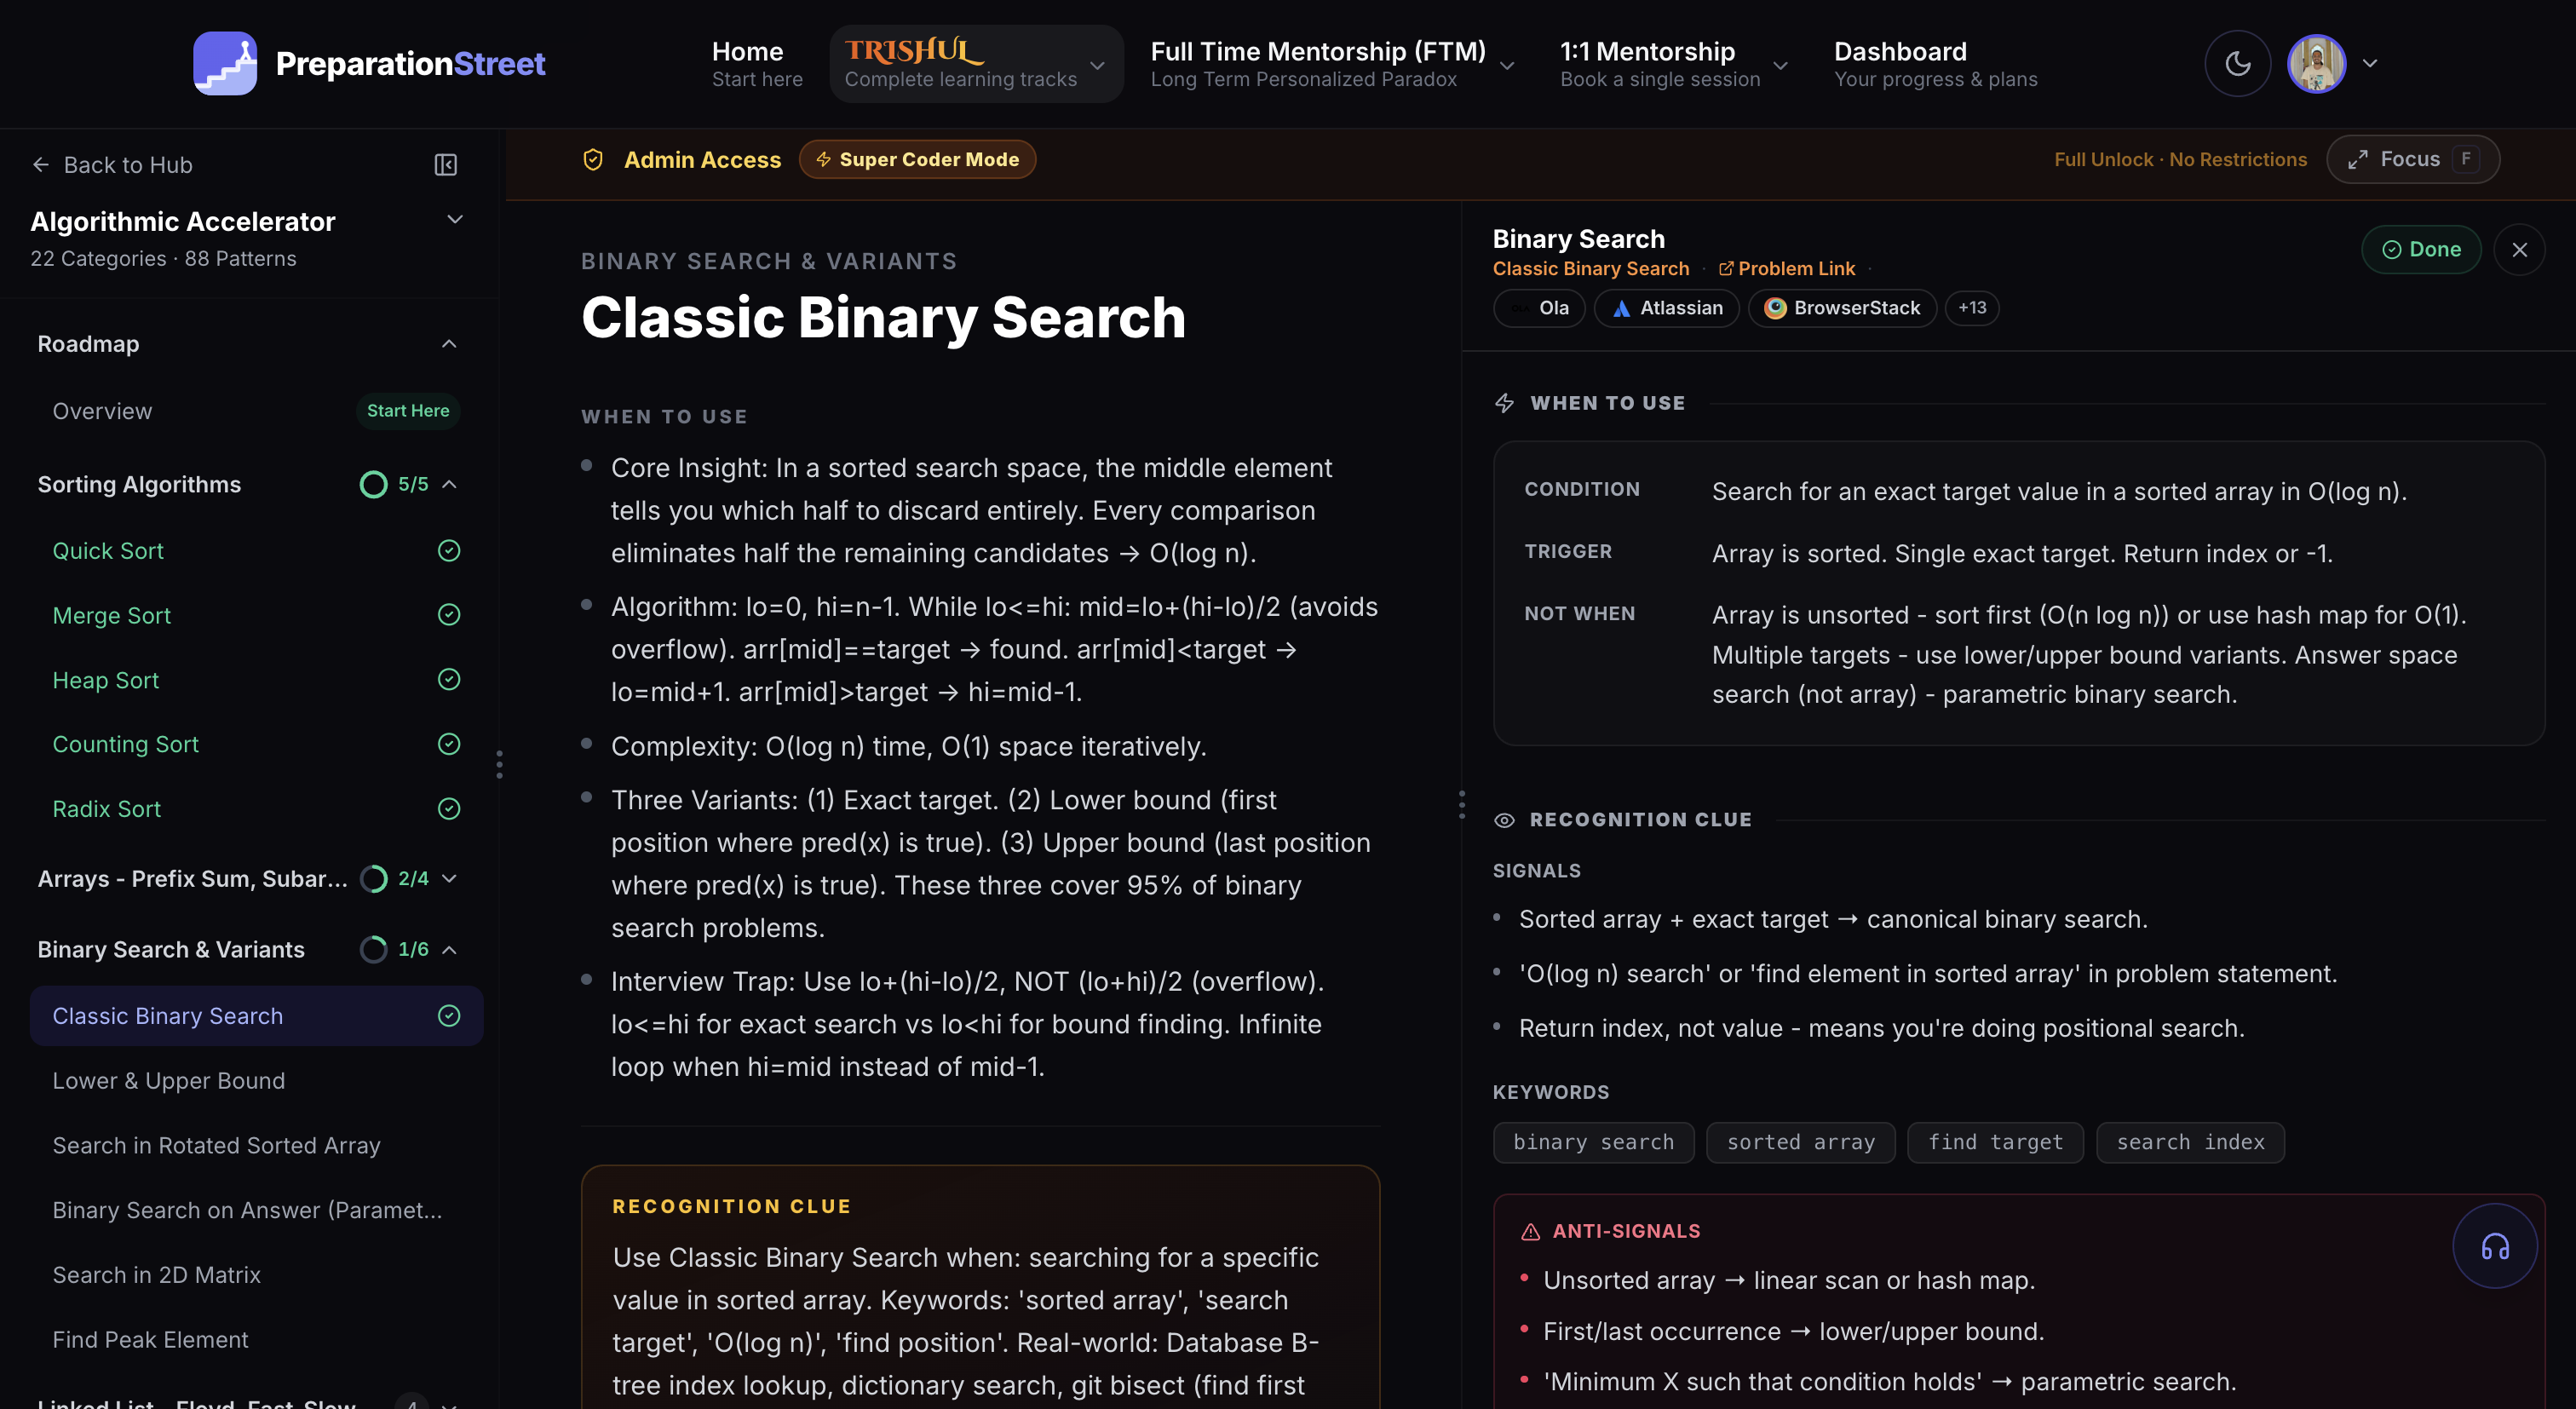The width and height of the screenshot is (2576, 1409).
Task: Click the content panel divider handle
Action: point(1461,805)
